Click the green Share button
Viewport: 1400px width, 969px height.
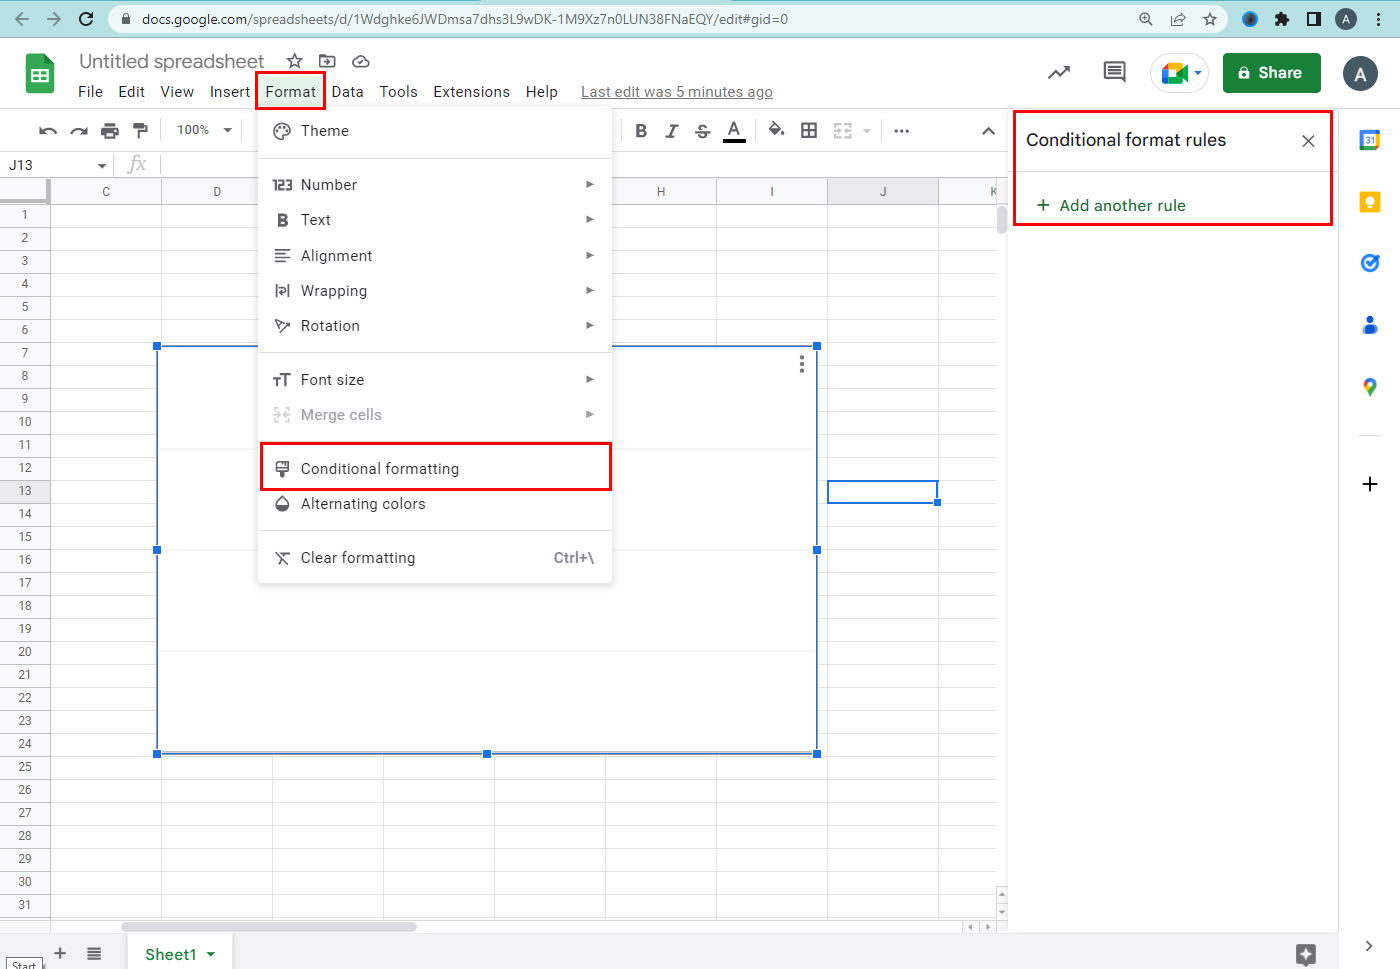click(x=1271, y=73)
